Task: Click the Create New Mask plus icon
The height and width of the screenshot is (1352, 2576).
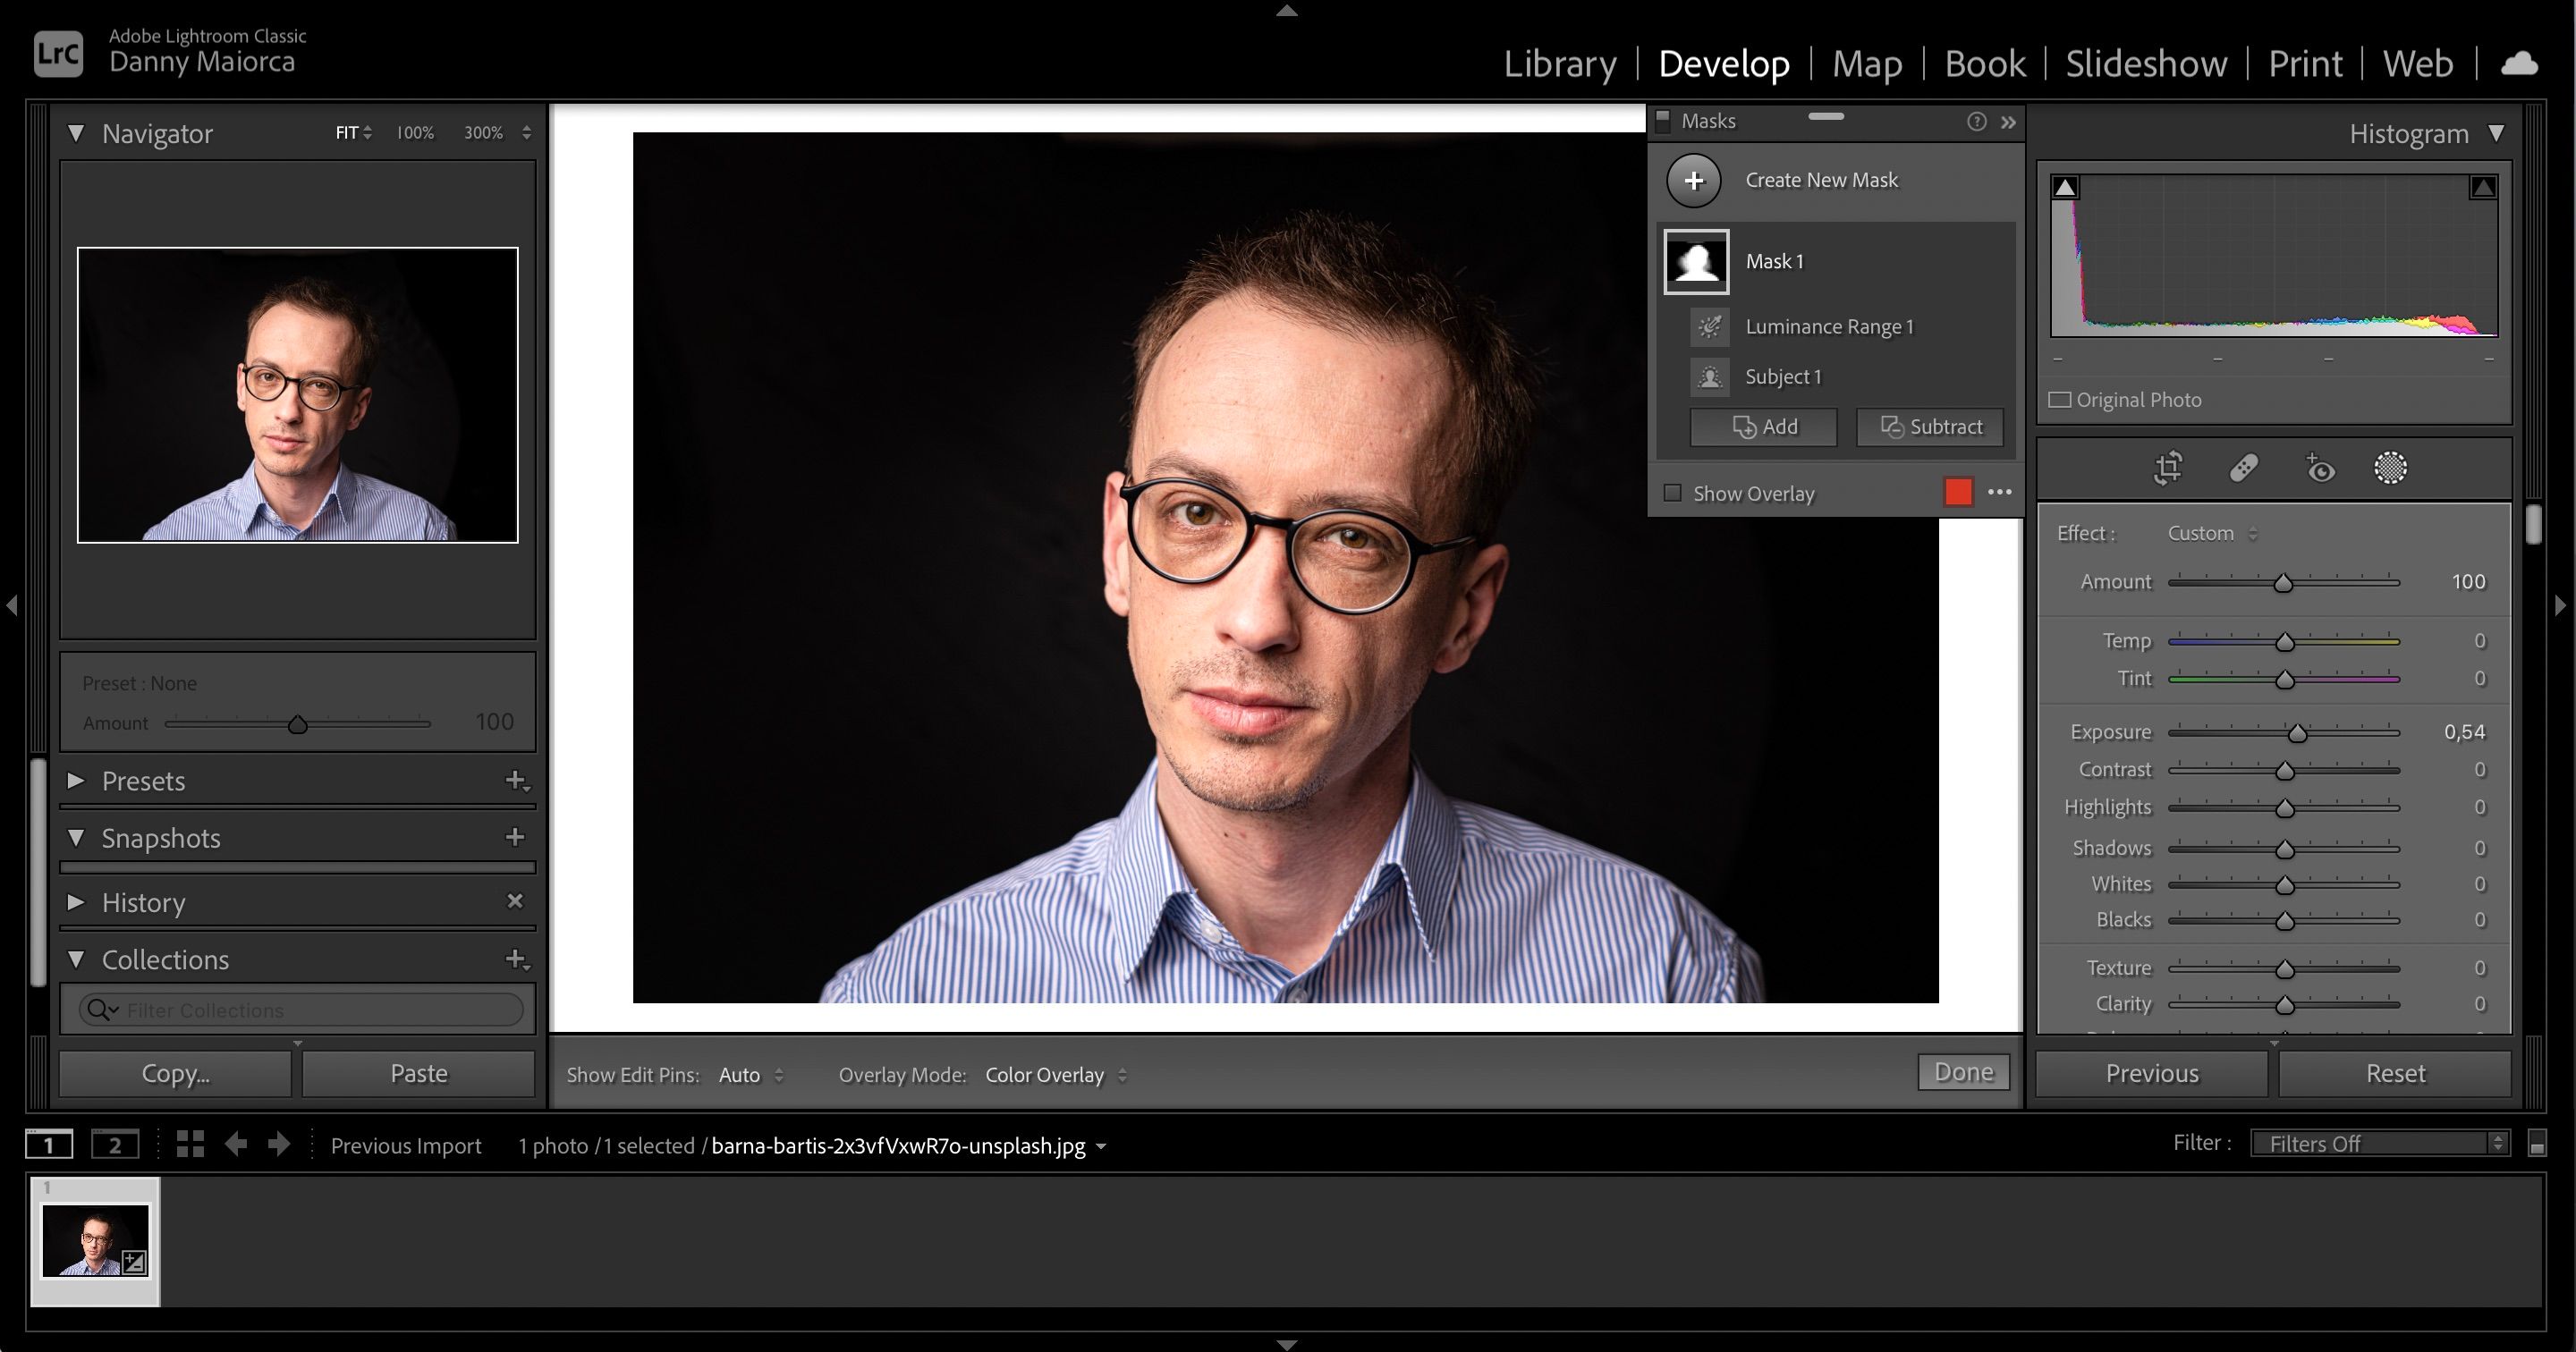Action: [x=1695, y=181]
